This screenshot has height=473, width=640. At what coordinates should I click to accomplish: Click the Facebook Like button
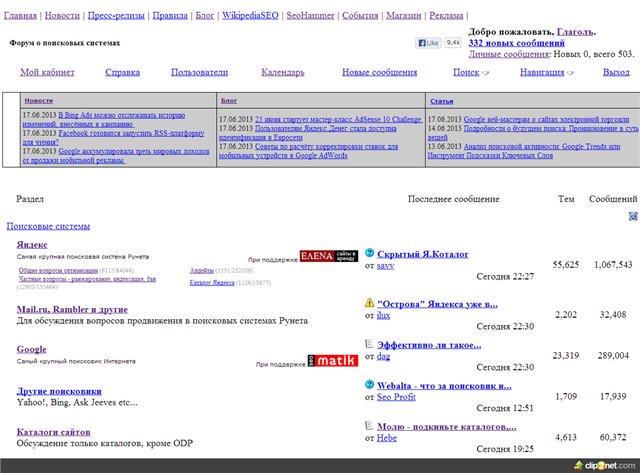pos(428,43)
